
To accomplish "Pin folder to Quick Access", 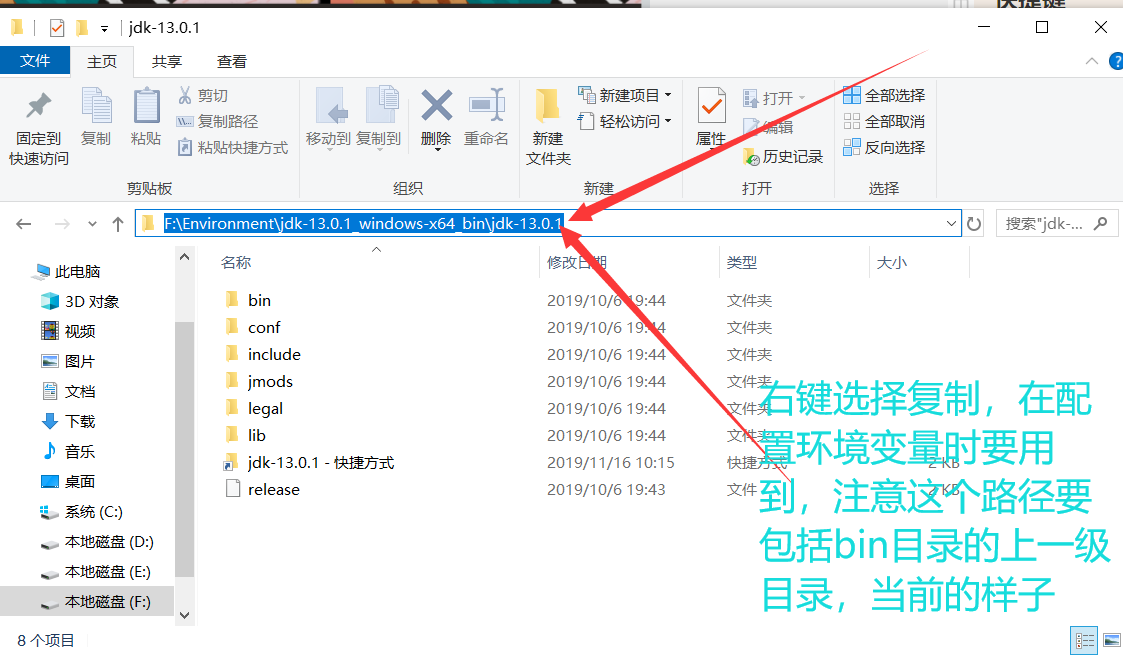I will click(x=37, y=120).
